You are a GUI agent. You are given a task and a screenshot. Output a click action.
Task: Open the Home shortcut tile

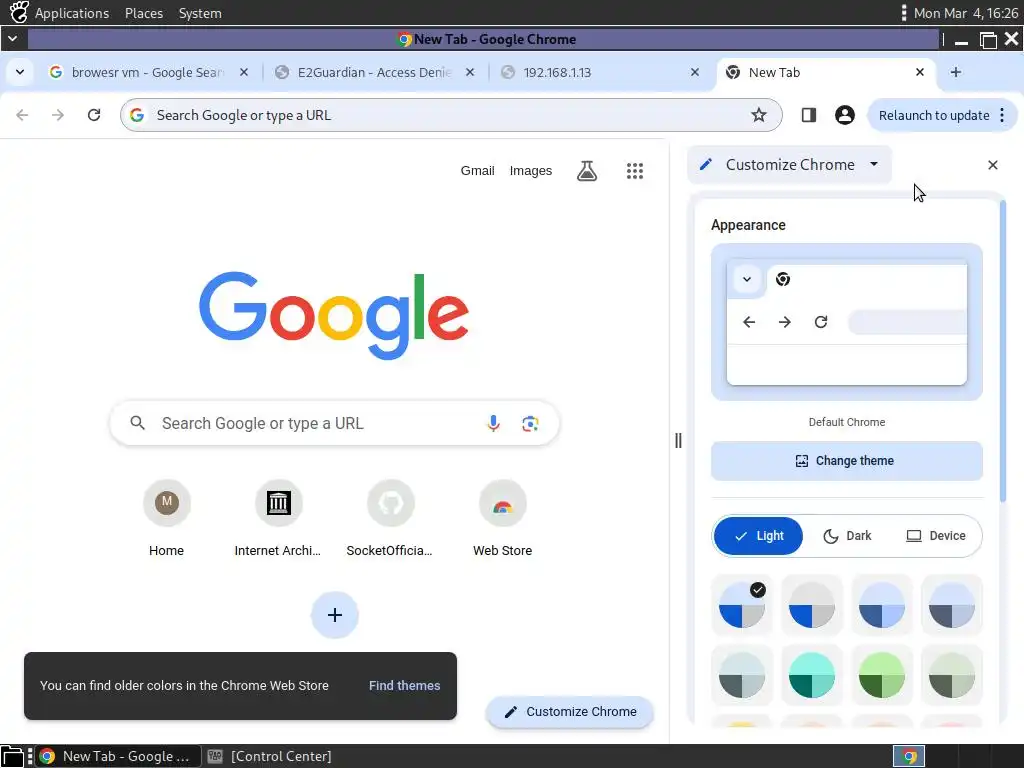tap(167, 518)
